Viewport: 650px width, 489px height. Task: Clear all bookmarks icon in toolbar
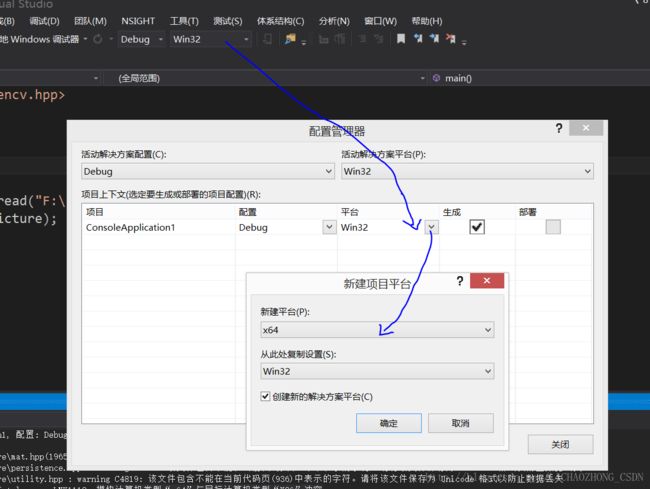pos(450,39)
